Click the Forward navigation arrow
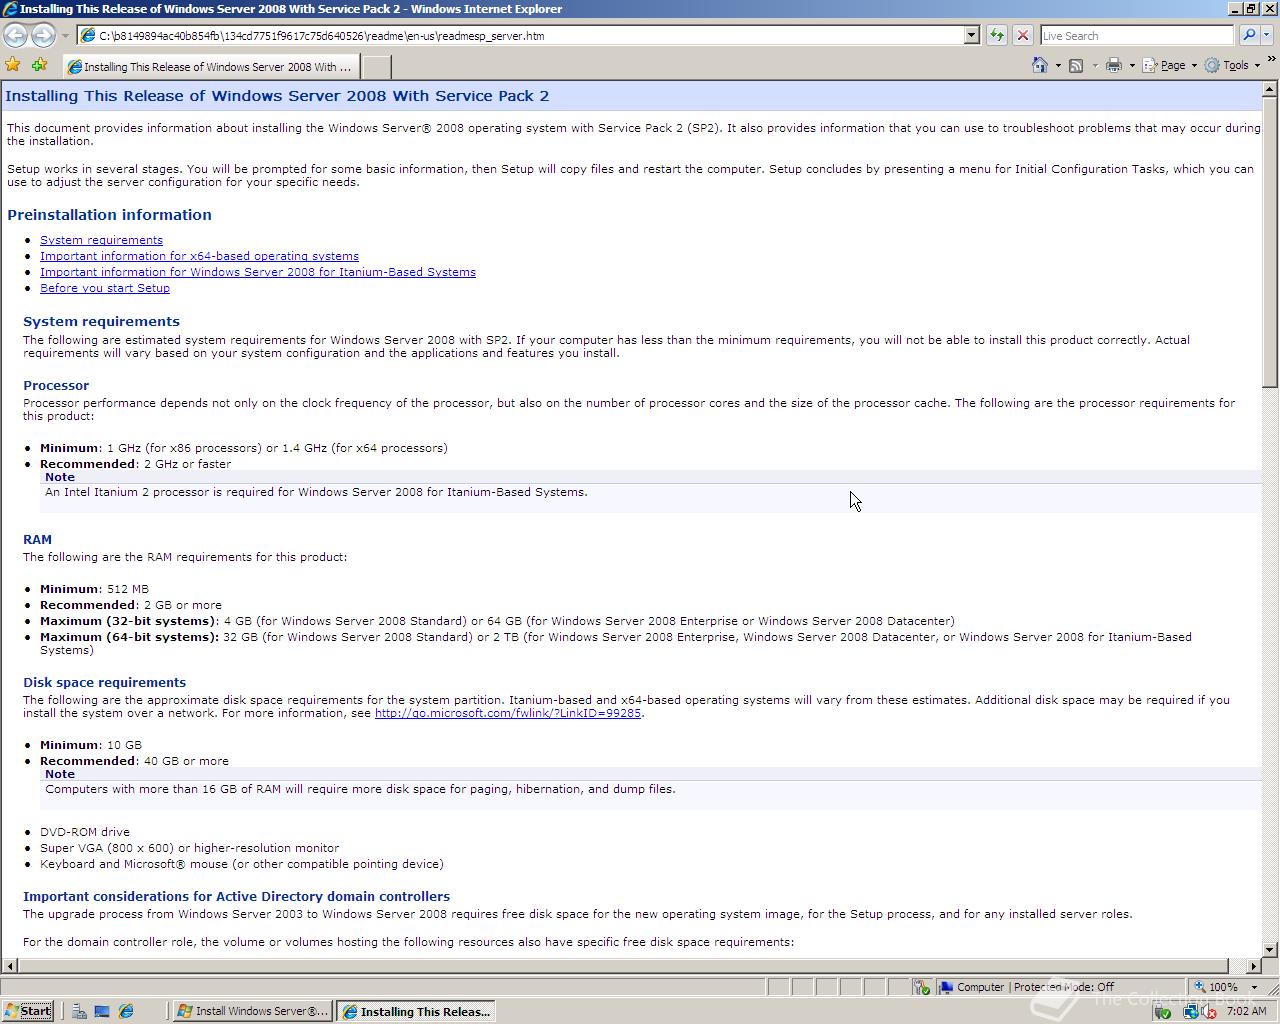Image resolution: width=1280 pixels, height=1024 pixels. pyautogui.click(x=42, y=35)
